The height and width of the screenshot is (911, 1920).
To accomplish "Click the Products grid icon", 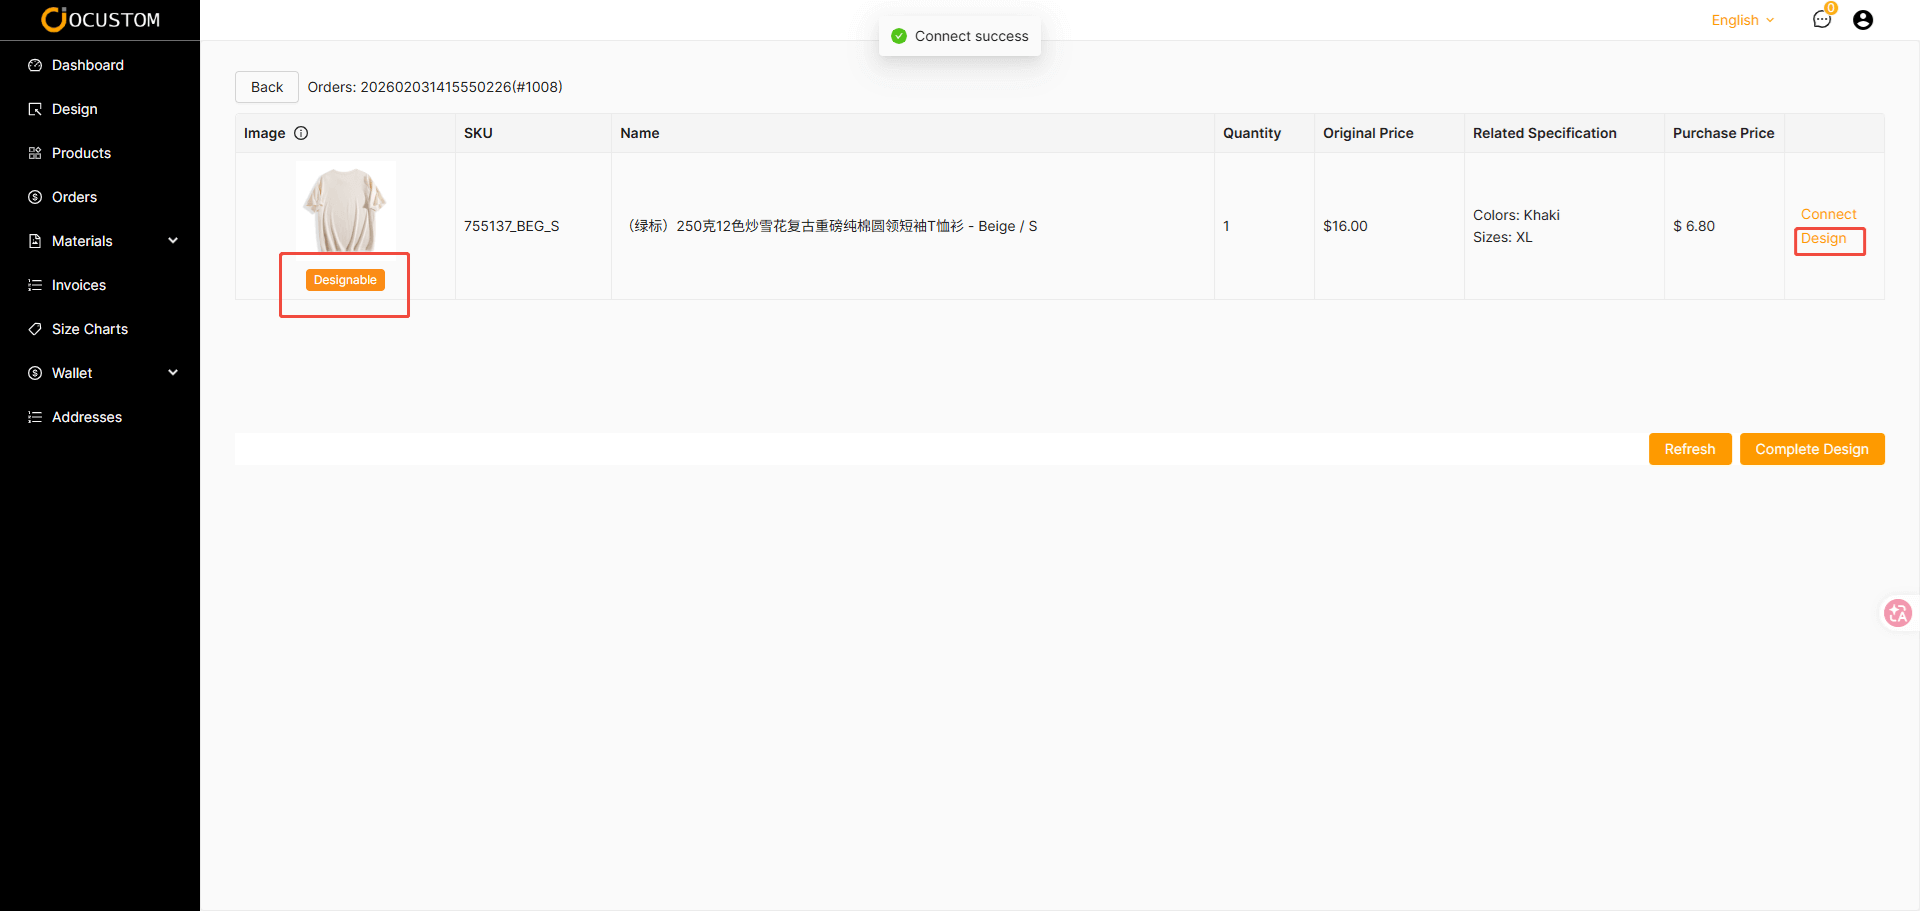I will click(x=35, y=153).
